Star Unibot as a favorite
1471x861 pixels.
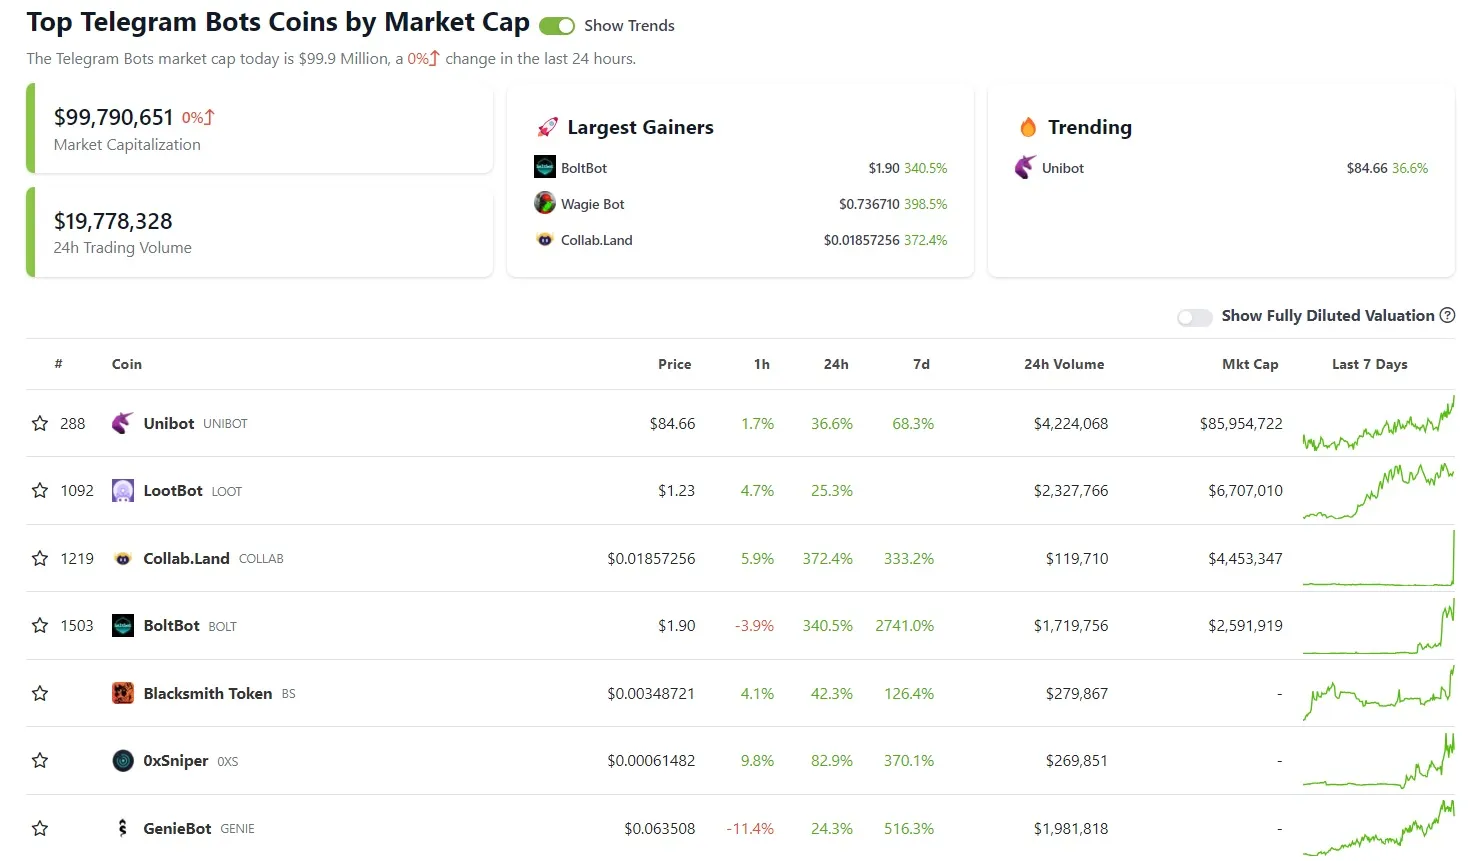pyautogui.click(x=40, y=424)
